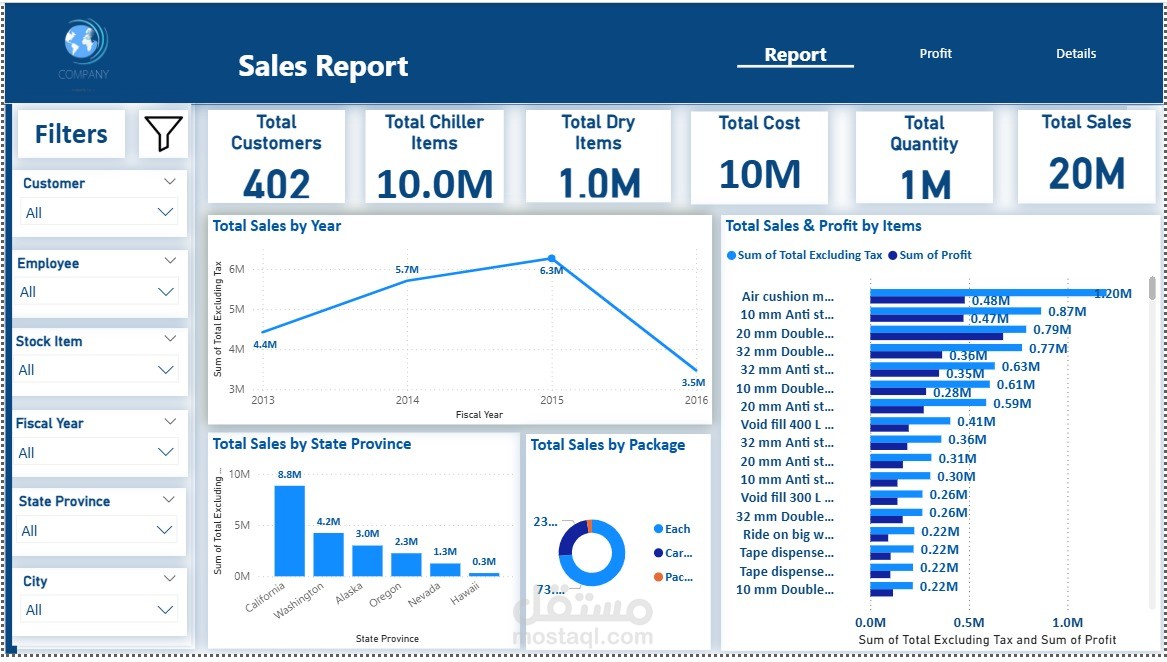
Task: Open the State Province All dropdown
Action: [x=99, y=530]
